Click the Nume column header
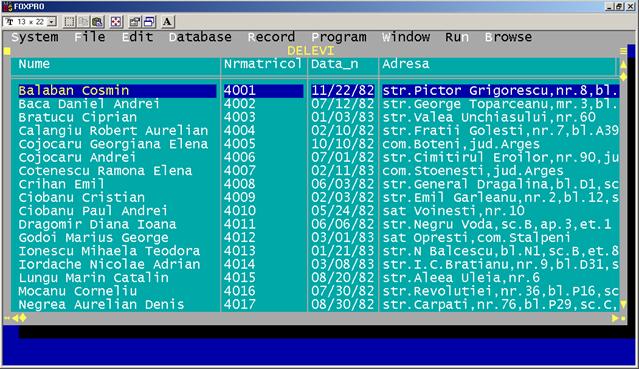The width and height of the screenshot is (639, 369). tap(34, 64)
